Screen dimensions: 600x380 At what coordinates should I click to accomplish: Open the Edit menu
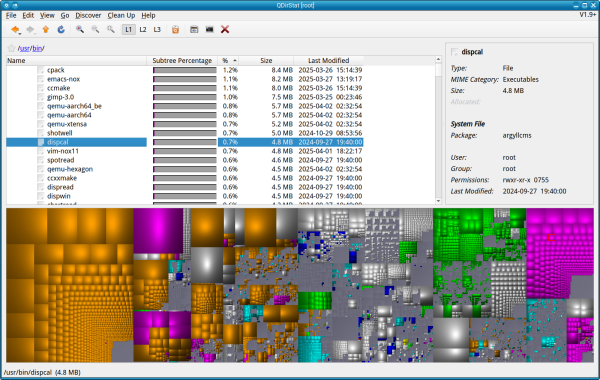pyautogui.click(x=28, y=15)
